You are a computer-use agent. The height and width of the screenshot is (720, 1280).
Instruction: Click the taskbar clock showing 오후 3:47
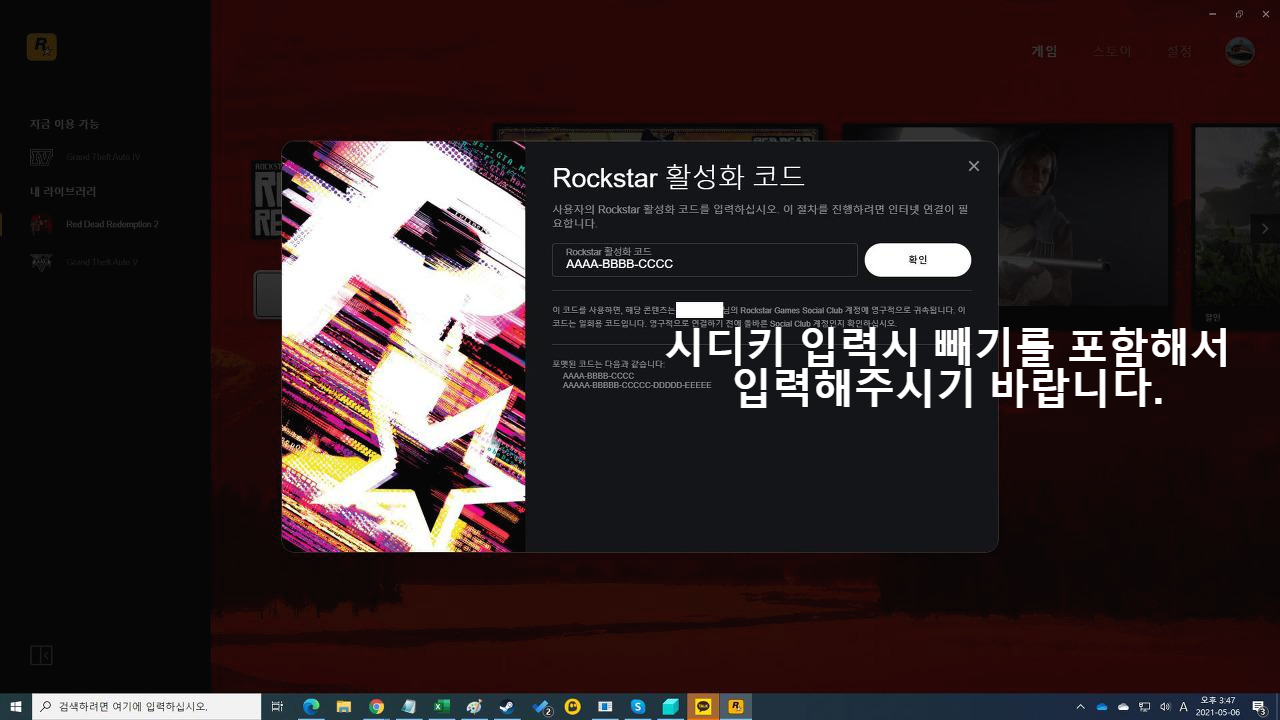coord(1218,706)
